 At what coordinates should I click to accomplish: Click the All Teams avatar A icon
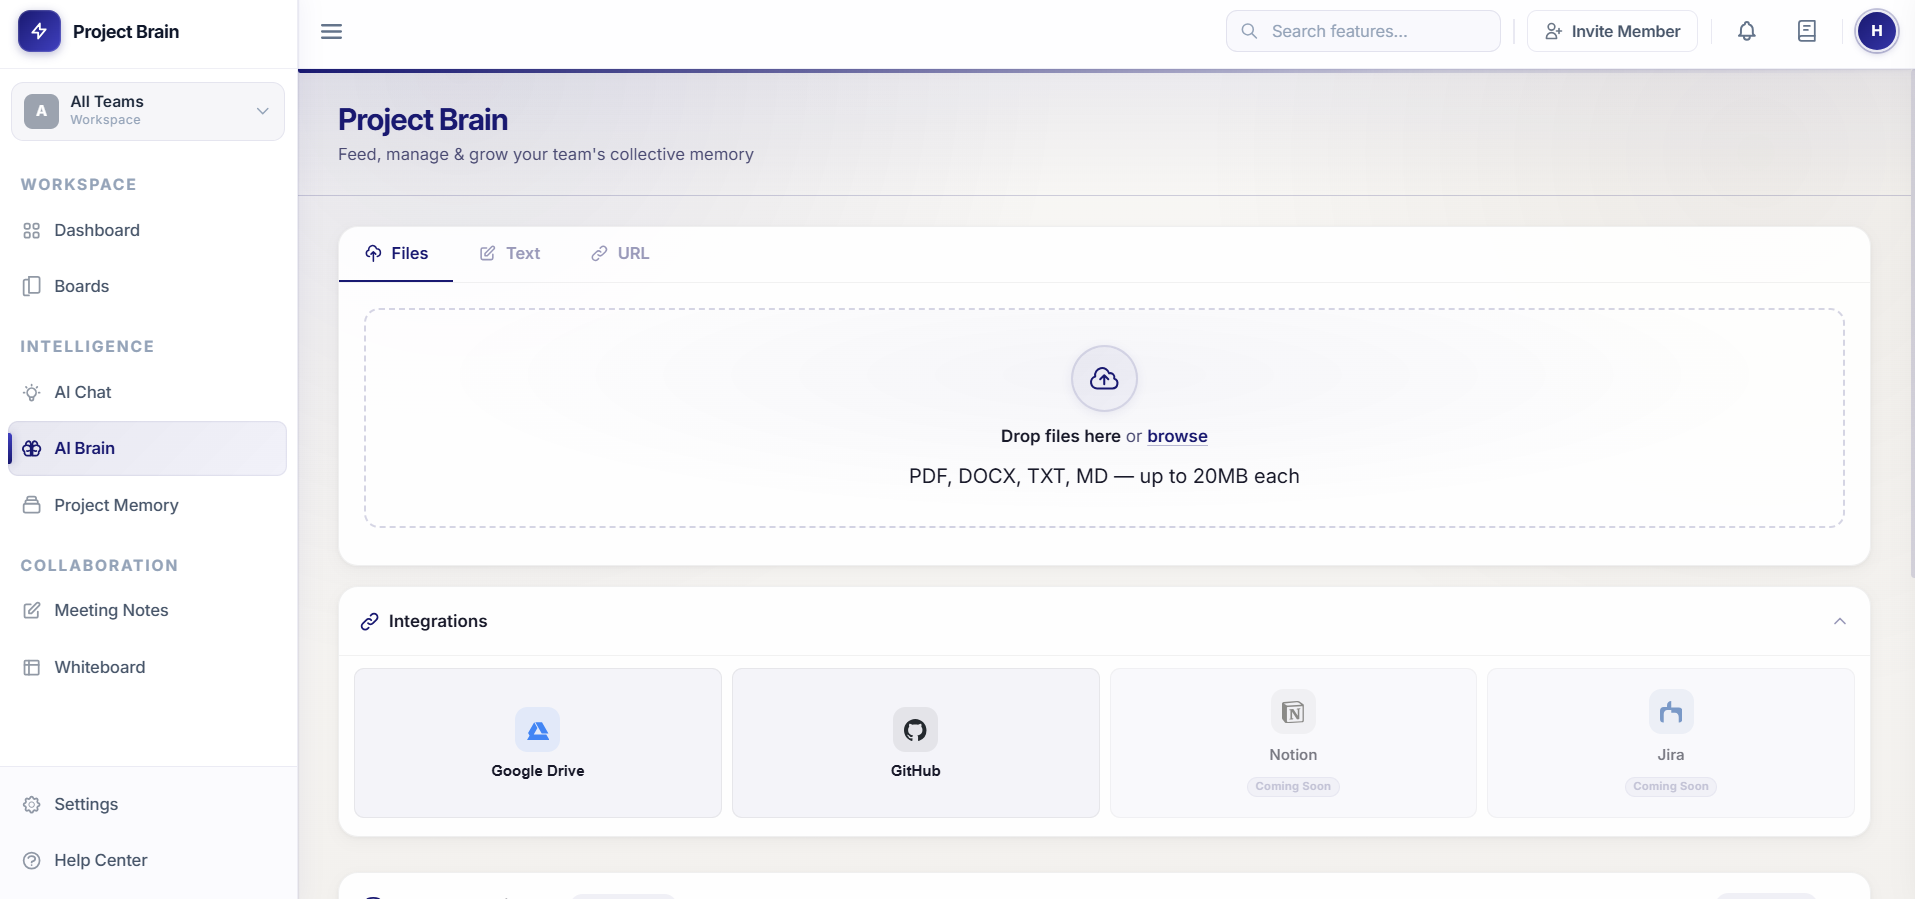(x=41, y=111)
